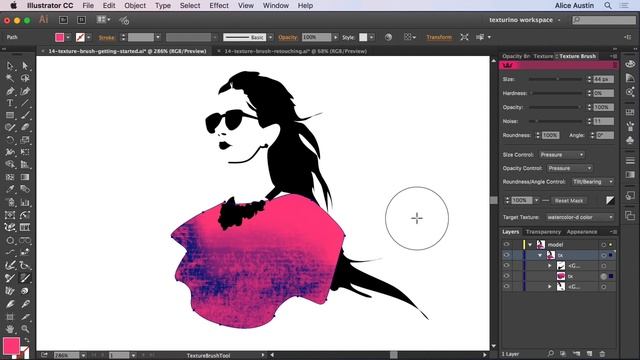
Task: Open Spotlight search in menu bar
Action: pos(608,6)
